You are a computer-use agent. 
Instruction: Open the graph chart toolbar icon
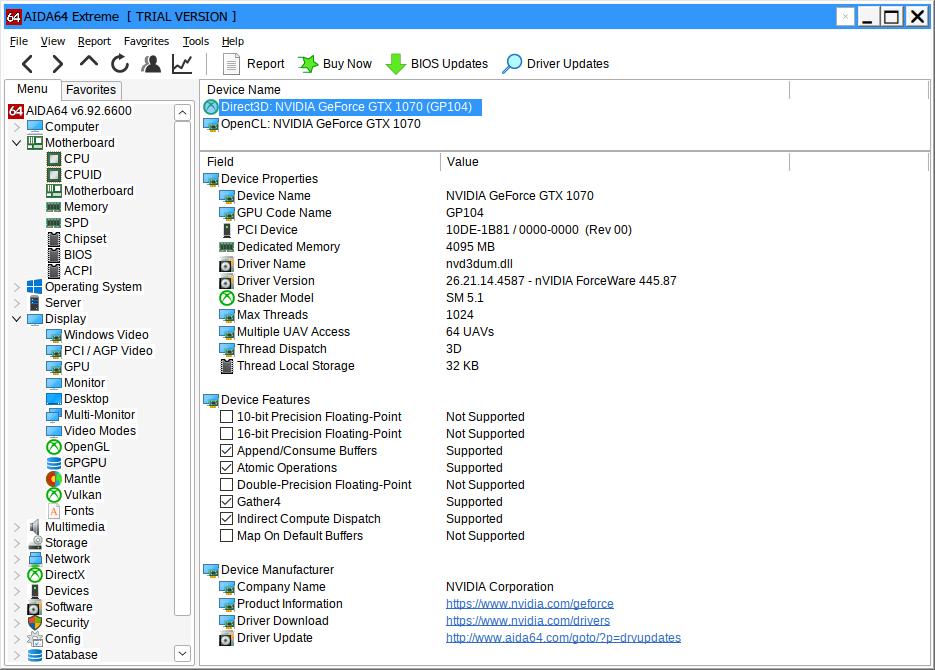pyautogui.click(x=182, y=64)
